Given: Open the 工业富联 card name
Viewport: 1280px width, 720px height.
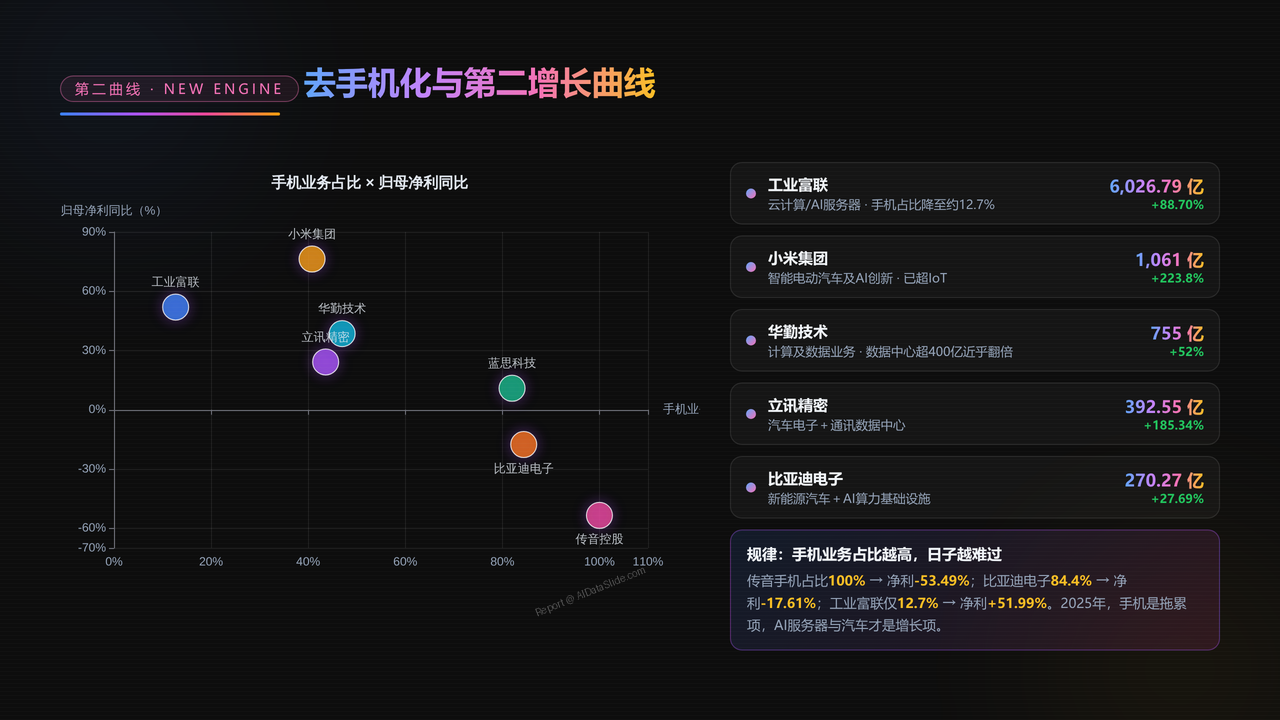Looking at the screenshot, I should [798, 185].
